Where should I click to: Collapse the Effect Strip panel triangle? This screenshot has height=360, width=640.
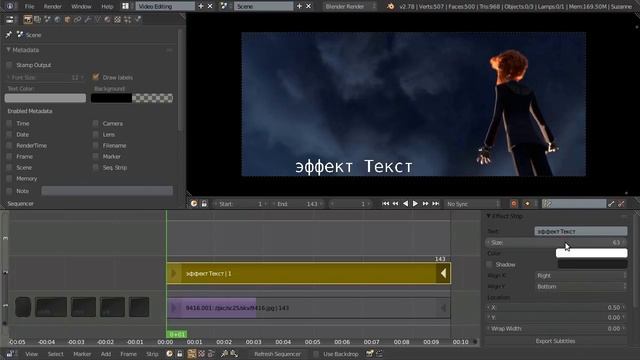[x=488, y=216]
